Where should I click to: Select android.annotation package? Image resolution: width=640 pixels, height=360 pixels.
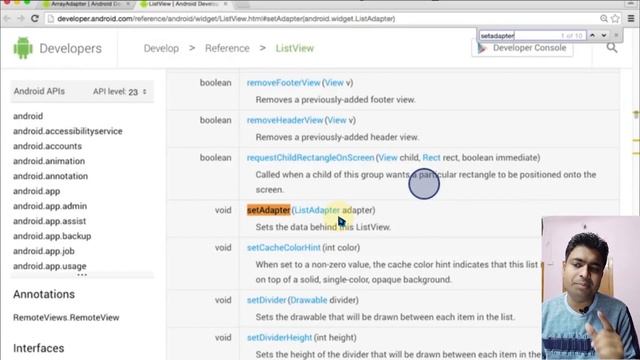pos(50,176)
